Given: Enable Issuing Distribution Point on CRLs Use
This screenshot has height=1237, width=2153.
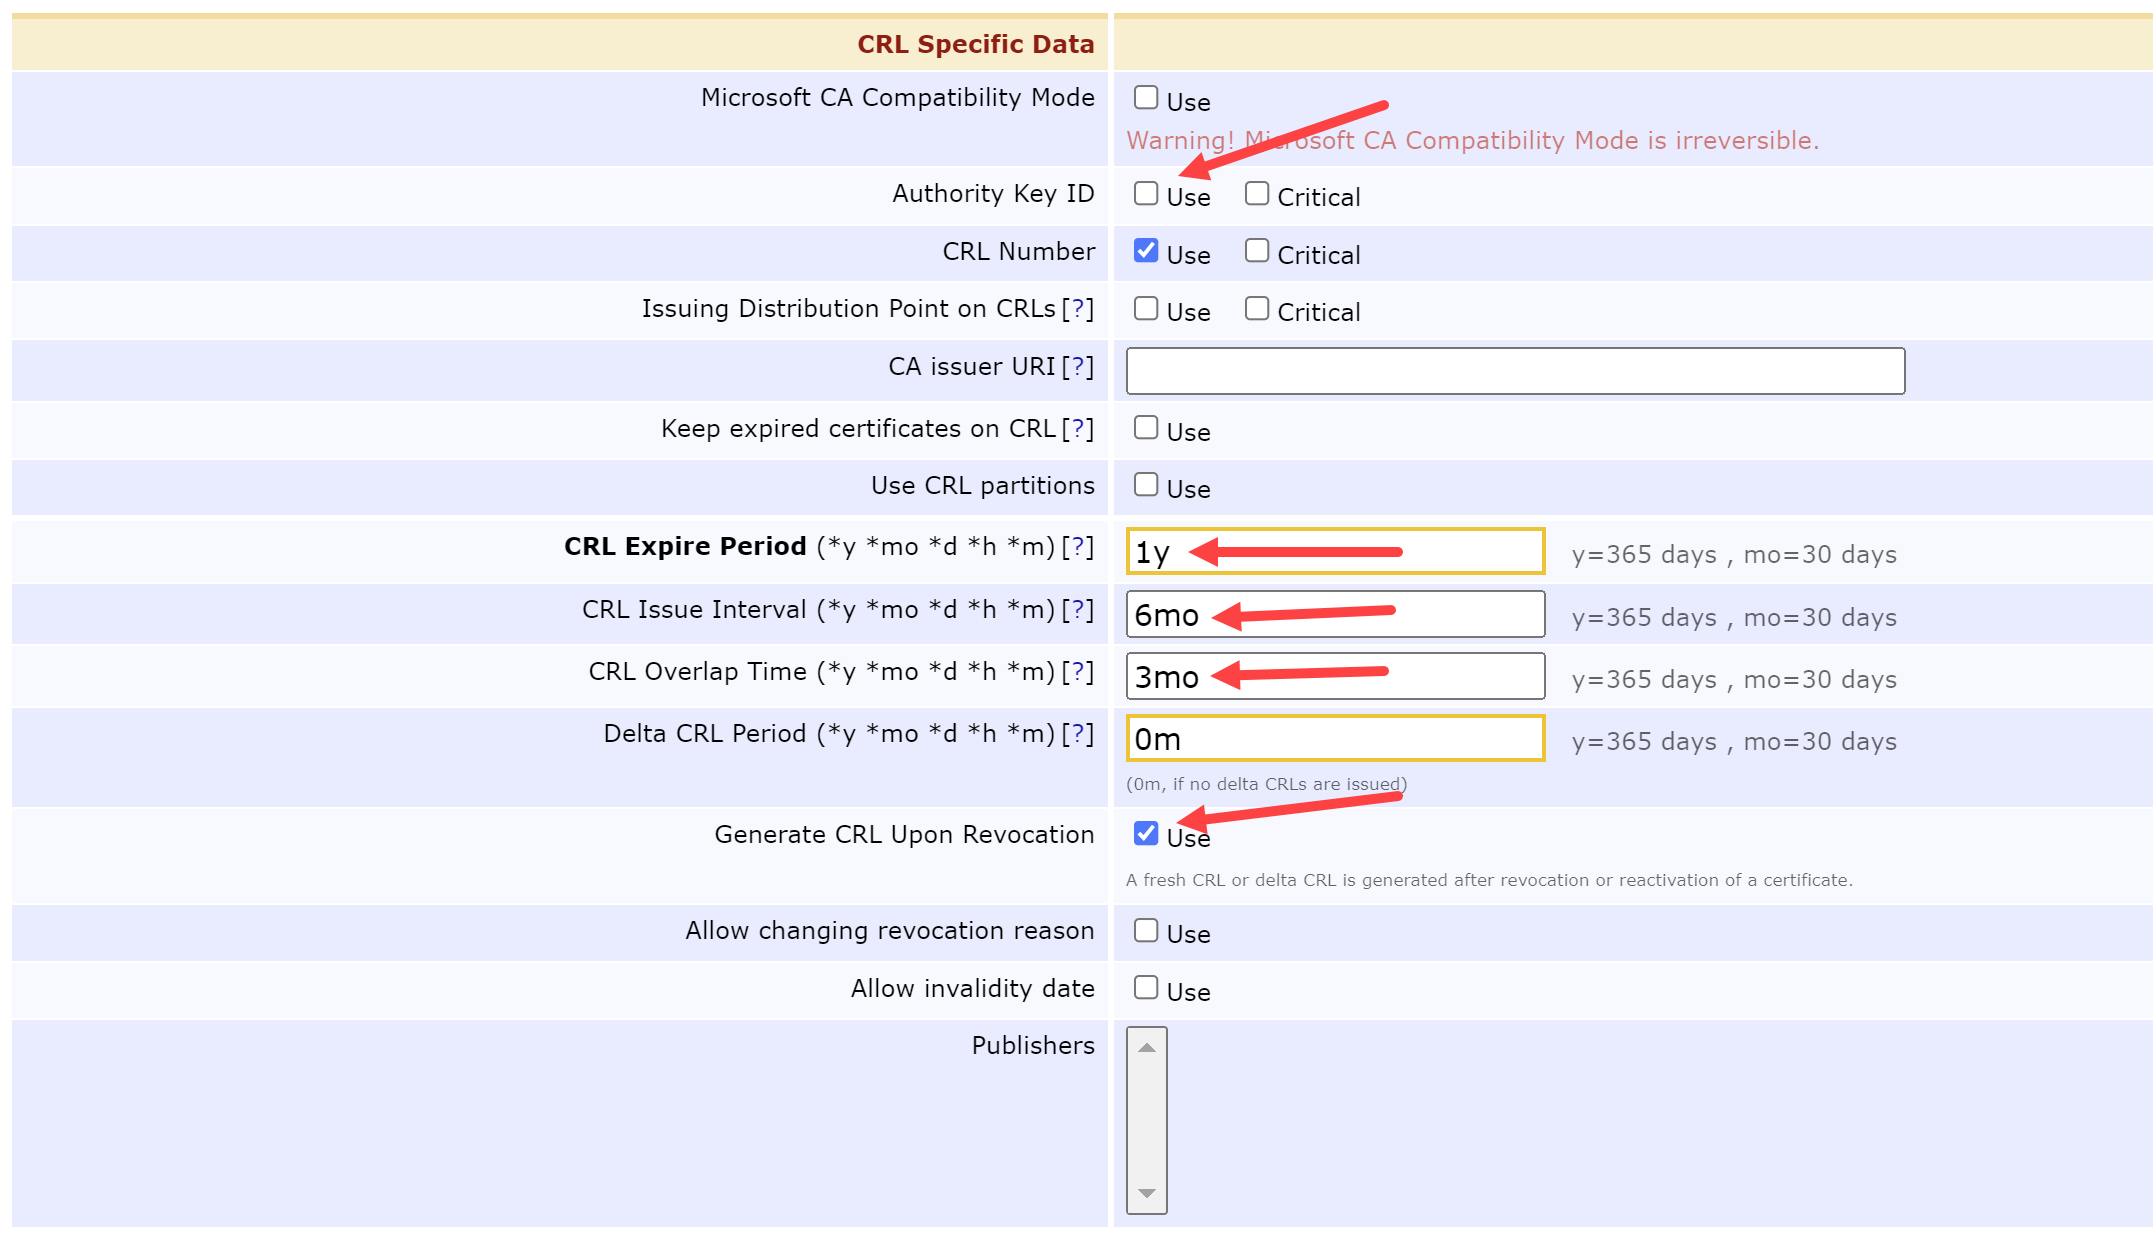Looking at the screenshot, I should point(1146,309).
